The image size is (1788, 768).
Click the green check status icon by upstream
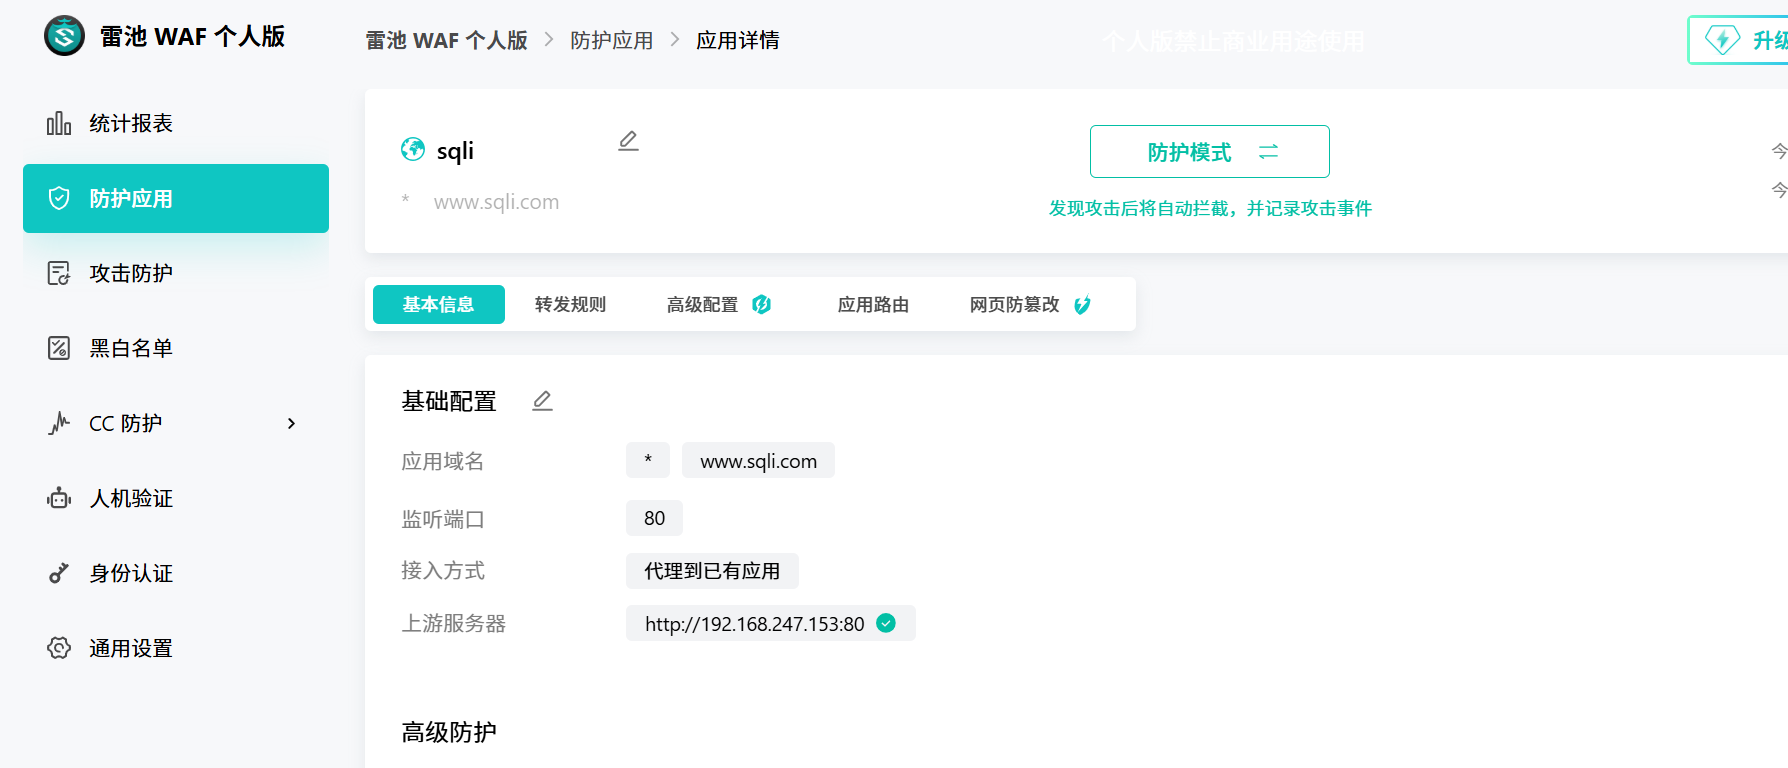(x=886, y=623)
